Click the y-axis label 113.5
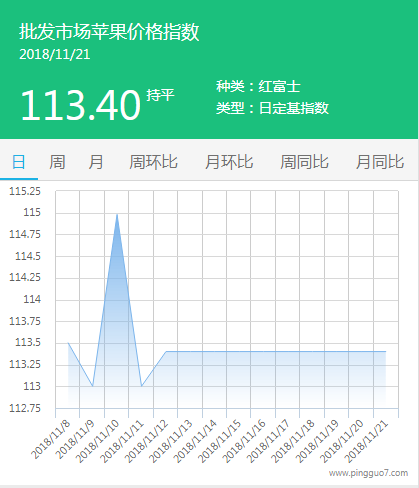 [x=28, y=342]
